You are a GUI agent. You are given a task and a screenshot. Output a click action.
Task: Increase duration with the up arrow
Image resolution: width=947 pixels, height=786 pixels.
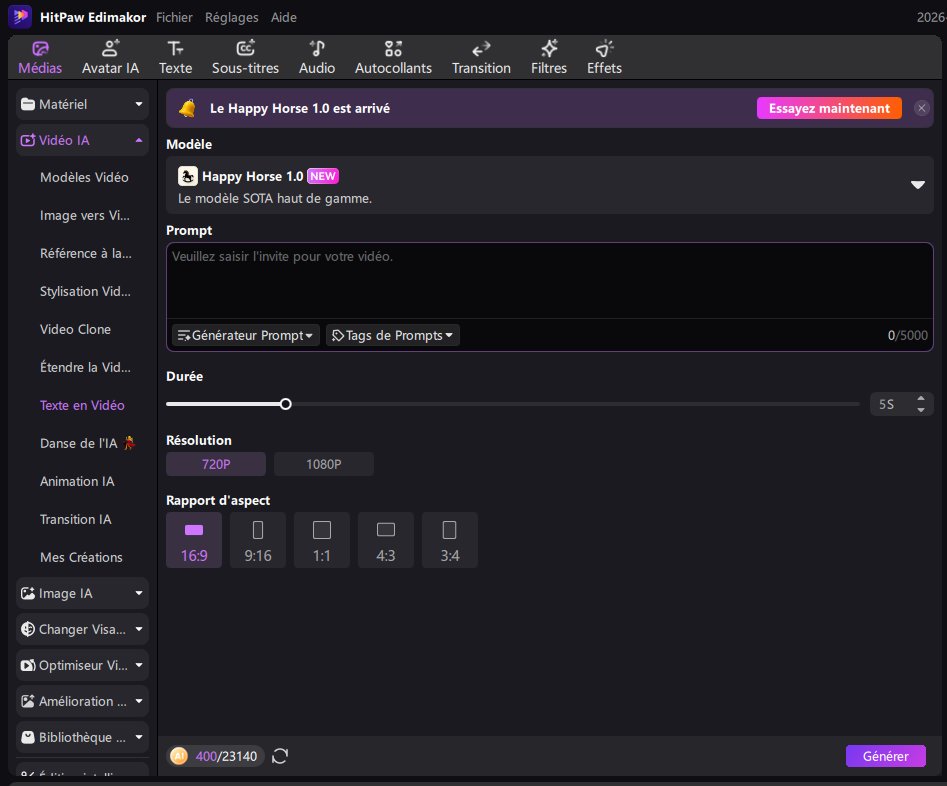[x=920, y=399]
